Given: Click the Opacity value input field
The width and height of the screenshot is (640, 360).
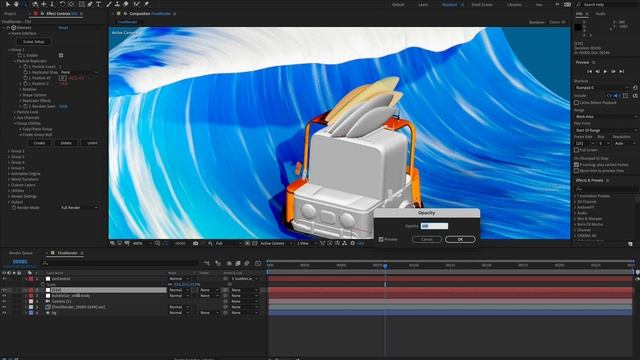Looking at the screenshot, I should coord(434,226).
